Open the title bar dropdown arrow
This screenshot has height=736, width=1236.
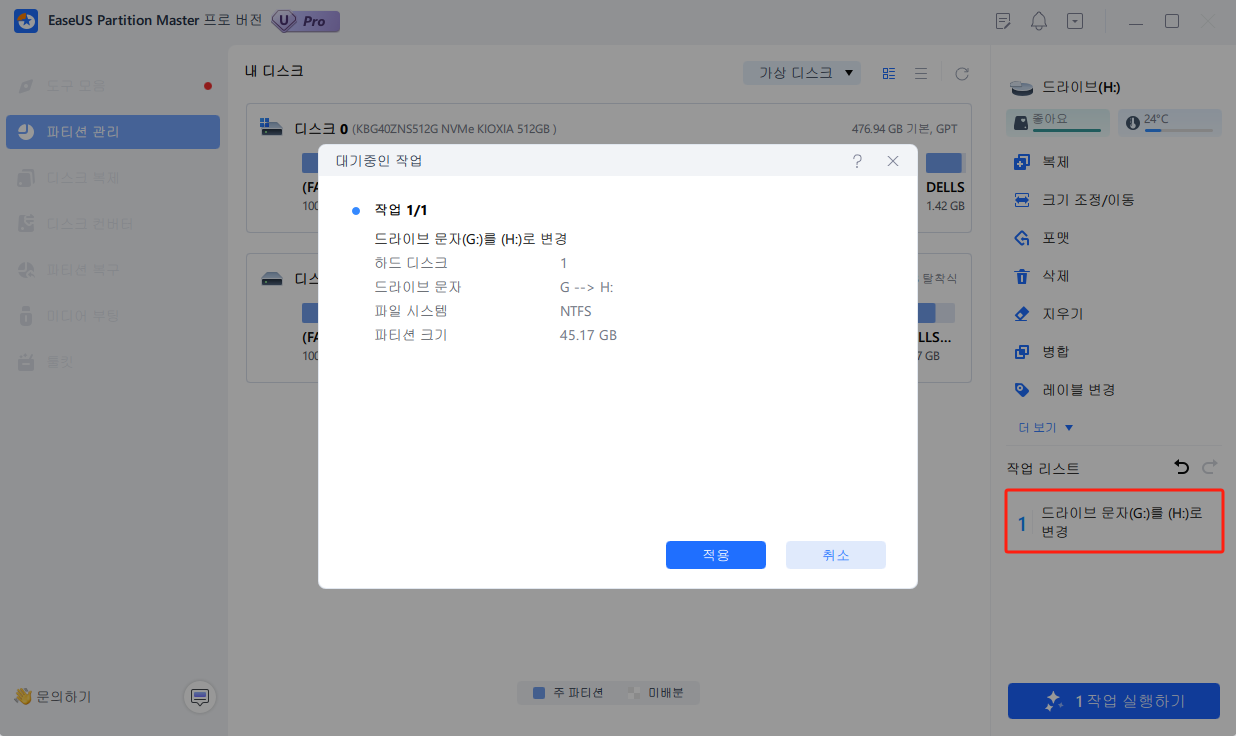(1074, 20)
